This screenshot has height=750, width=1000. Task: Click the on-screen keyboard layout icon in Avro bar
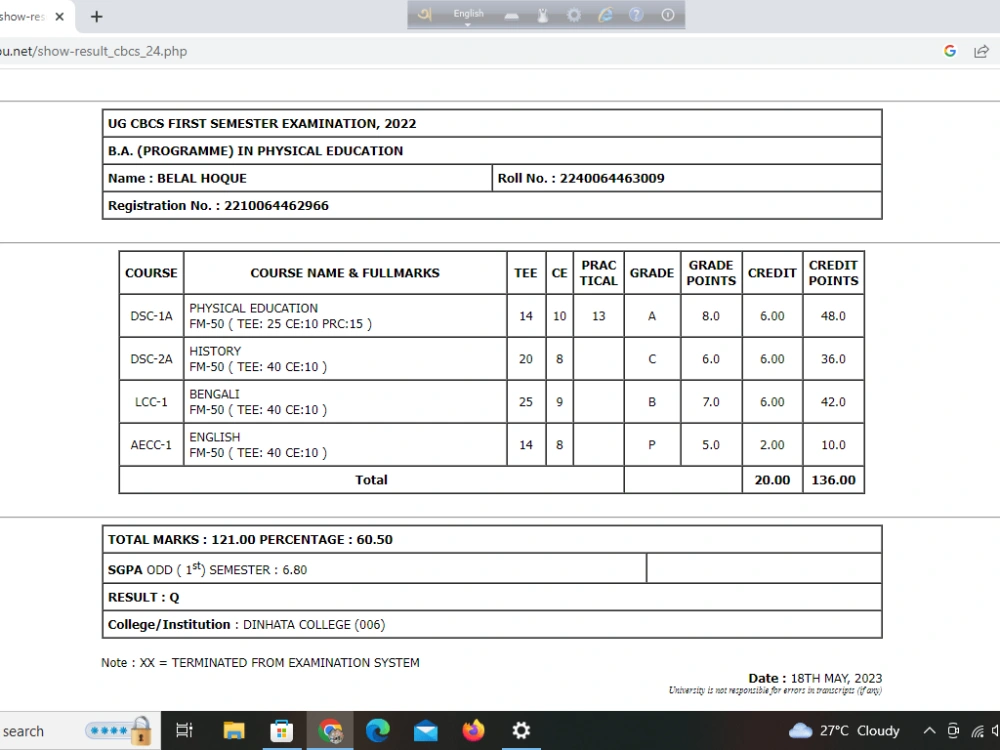coord(511,15)
